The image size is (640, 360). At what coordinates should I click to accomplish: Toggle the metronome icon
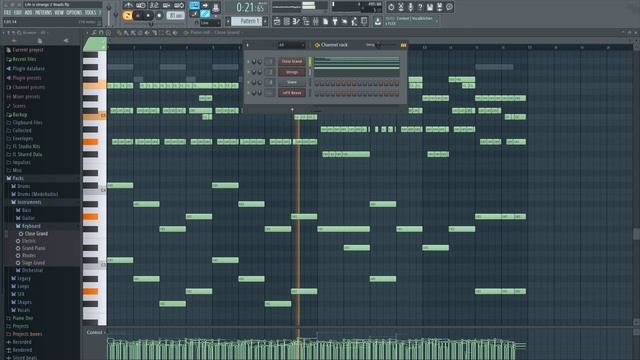pyautogui.click(x=129, y=5)
